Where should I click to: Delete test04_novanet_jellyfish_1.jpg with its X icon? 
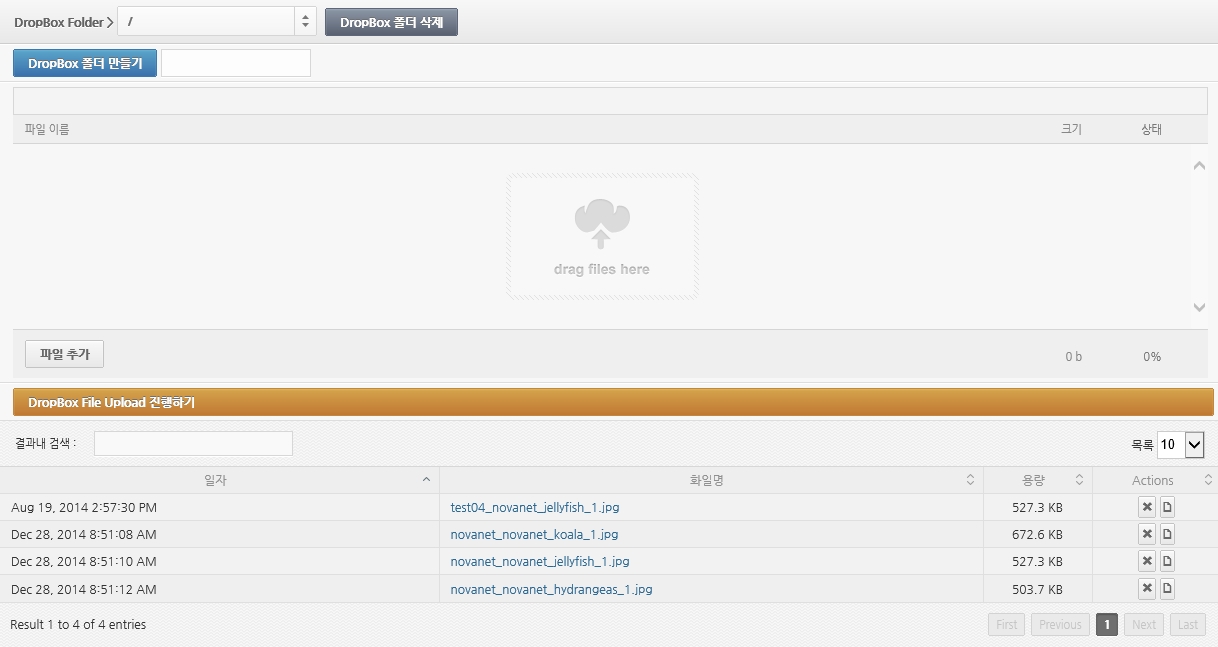1147,507
